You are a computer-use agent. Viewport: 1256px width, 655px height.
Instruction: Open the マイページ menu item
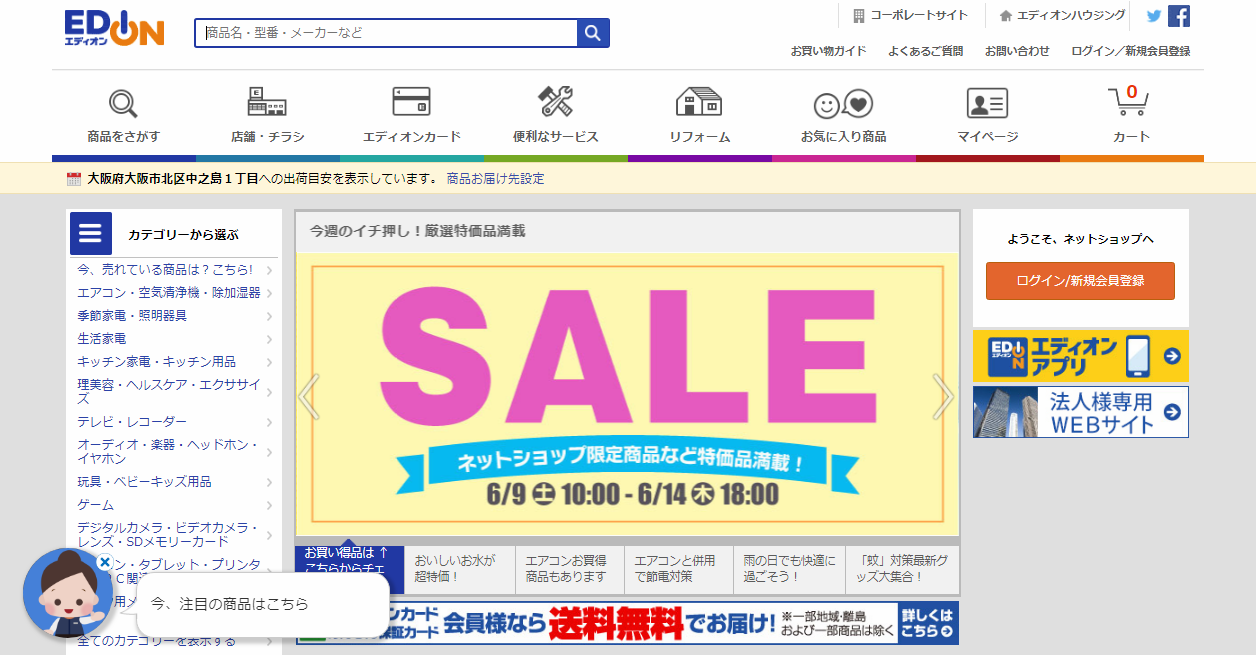(987, 116)
